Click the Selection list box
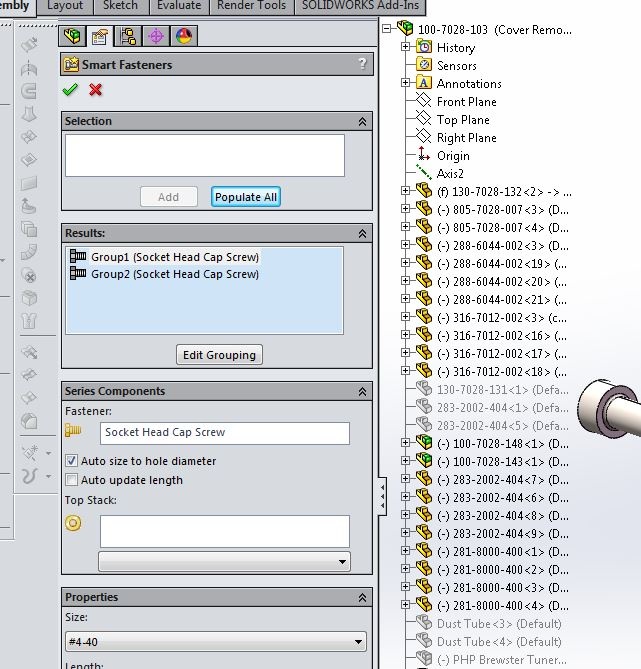The width and height of the screenshot is (641, 669). click(x=205, y=155)
